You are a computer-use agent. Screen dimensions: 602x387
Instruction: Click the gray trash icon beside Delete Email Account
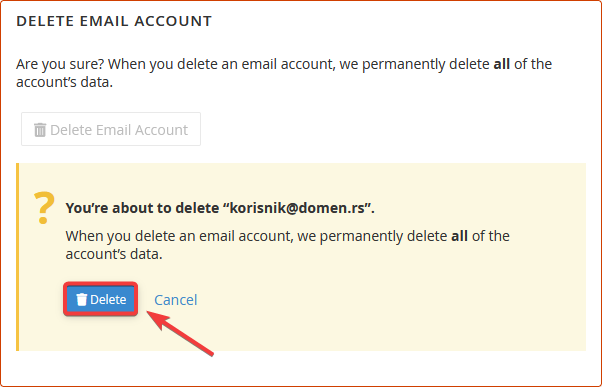pos(40,130)
